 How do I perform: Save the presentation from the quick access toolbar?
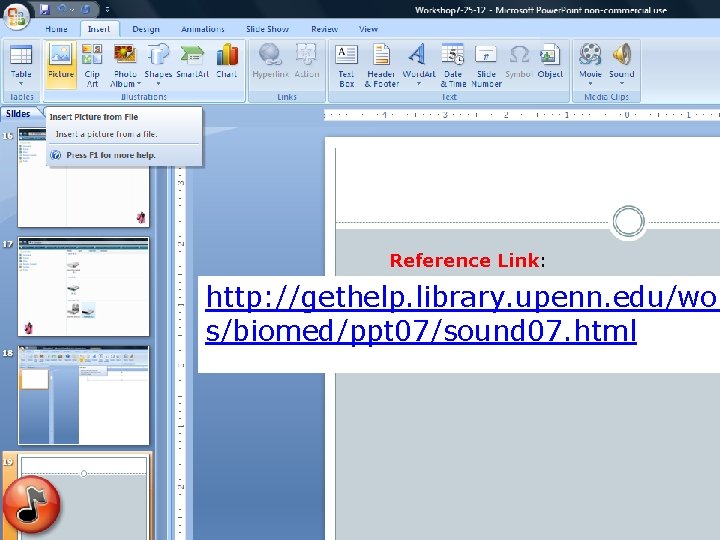[x=44, y=9]
